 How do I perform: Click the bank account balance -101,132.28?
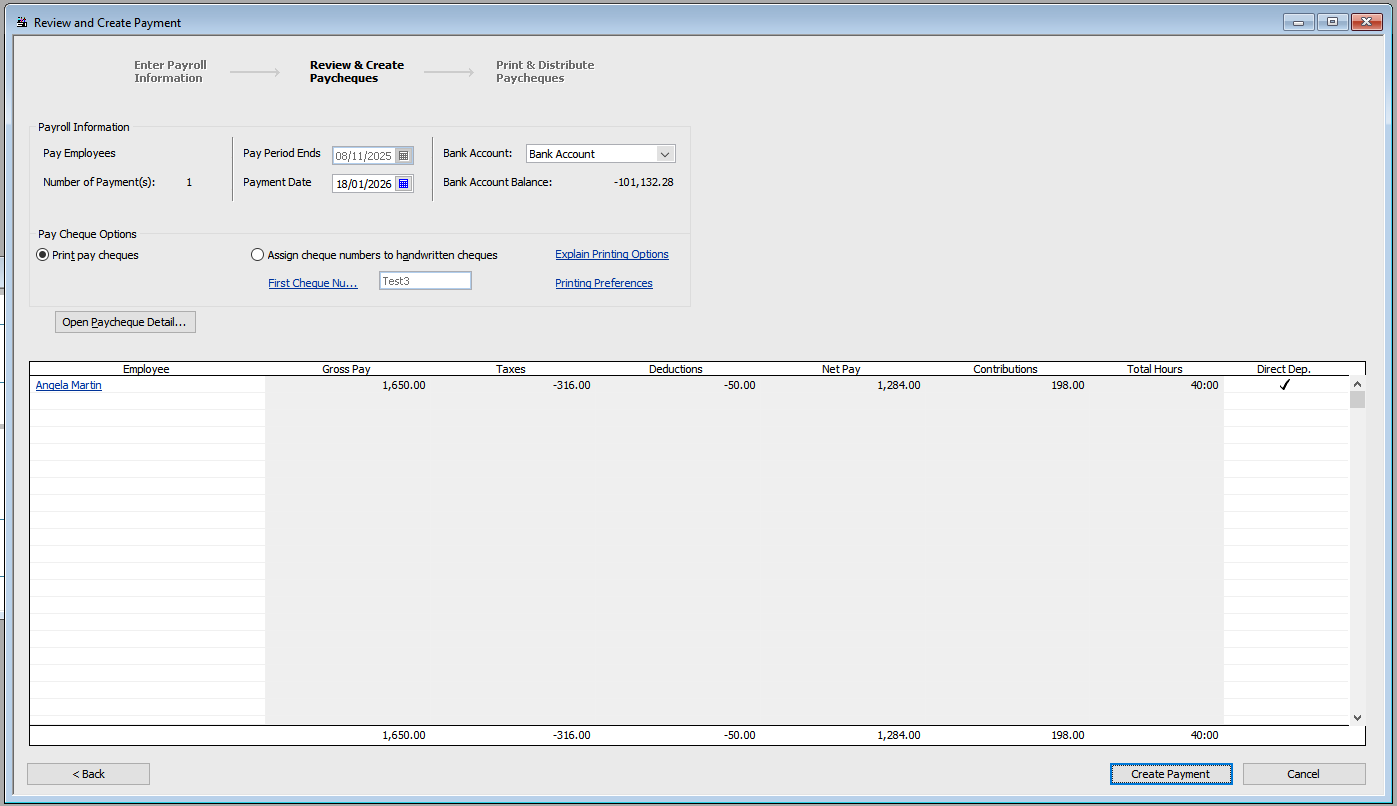coord(643,183)
